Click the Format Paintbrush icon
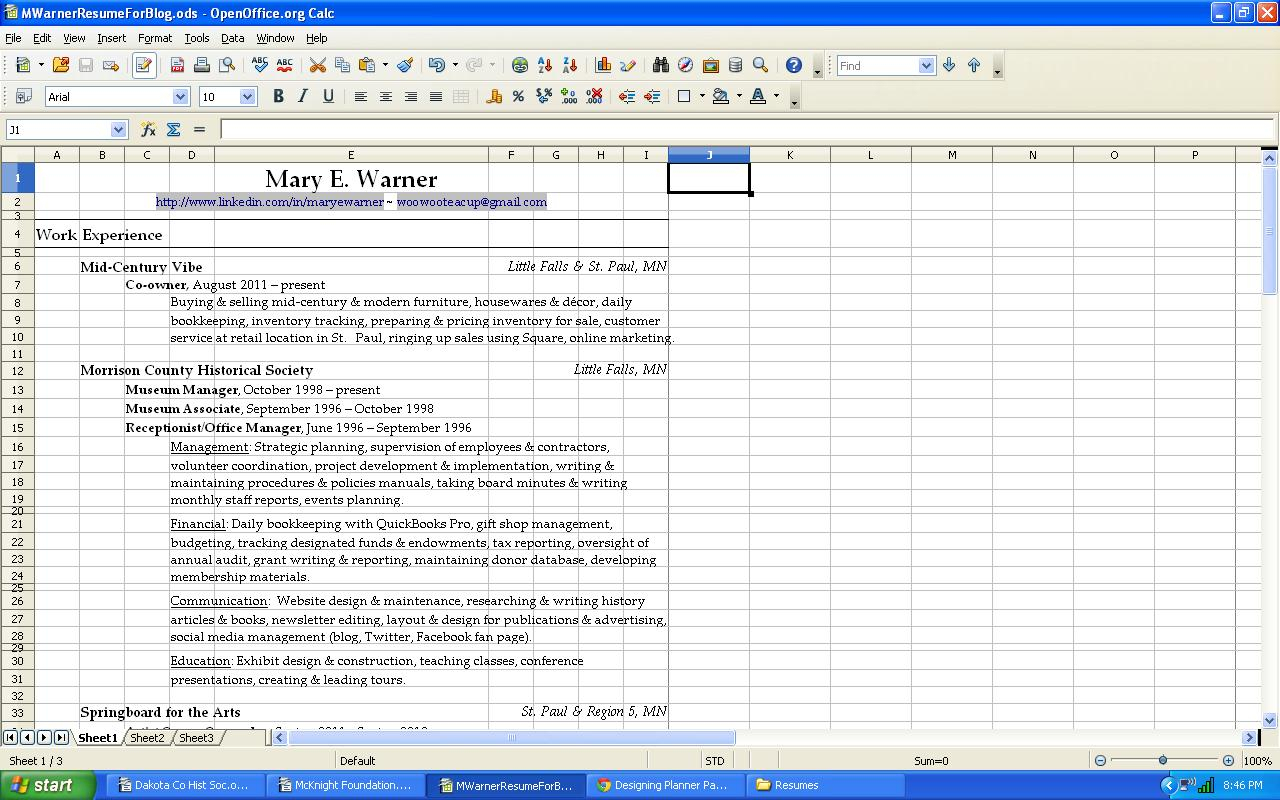 405,65
